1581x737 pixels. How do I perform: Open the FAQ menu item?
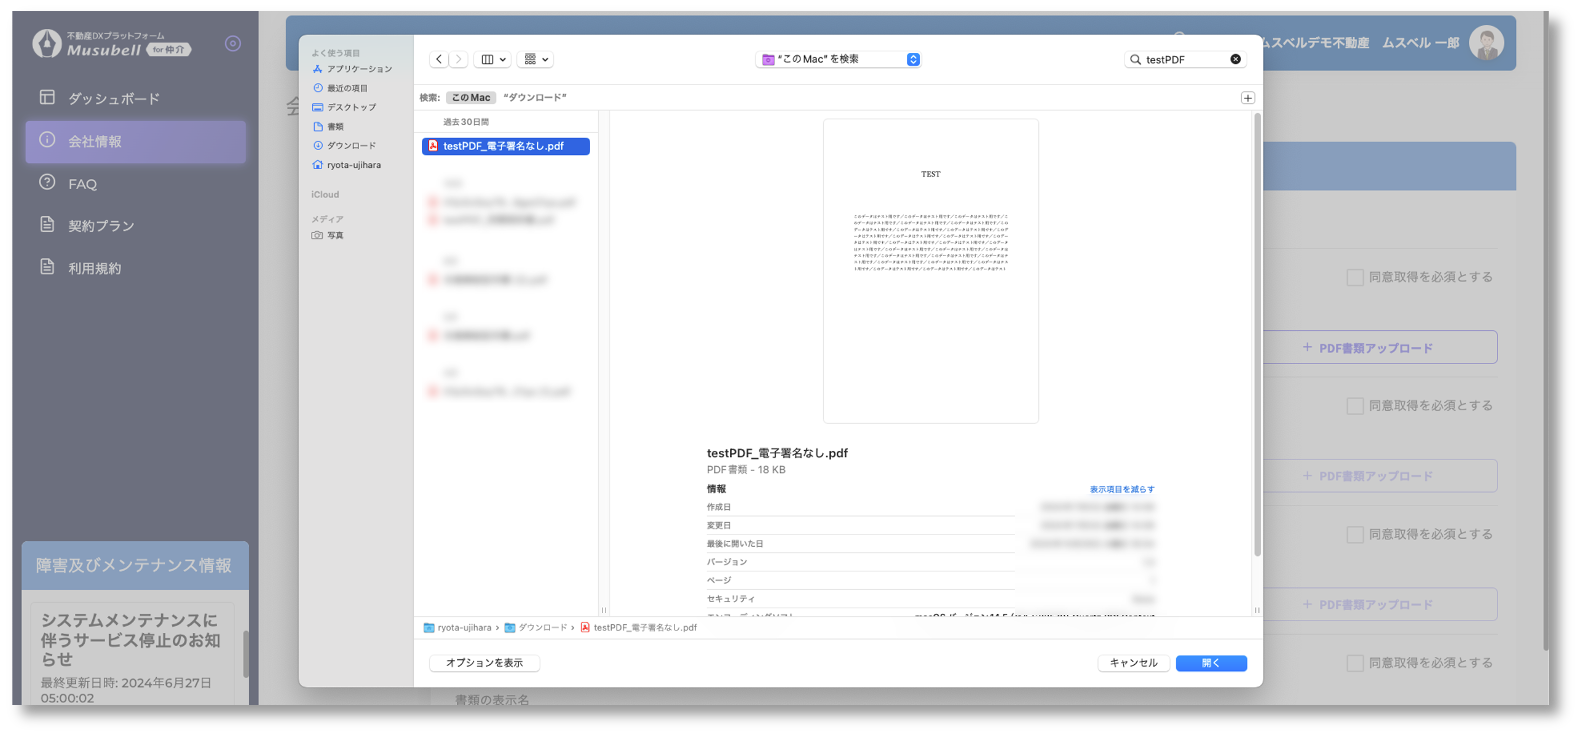[82, 184]
